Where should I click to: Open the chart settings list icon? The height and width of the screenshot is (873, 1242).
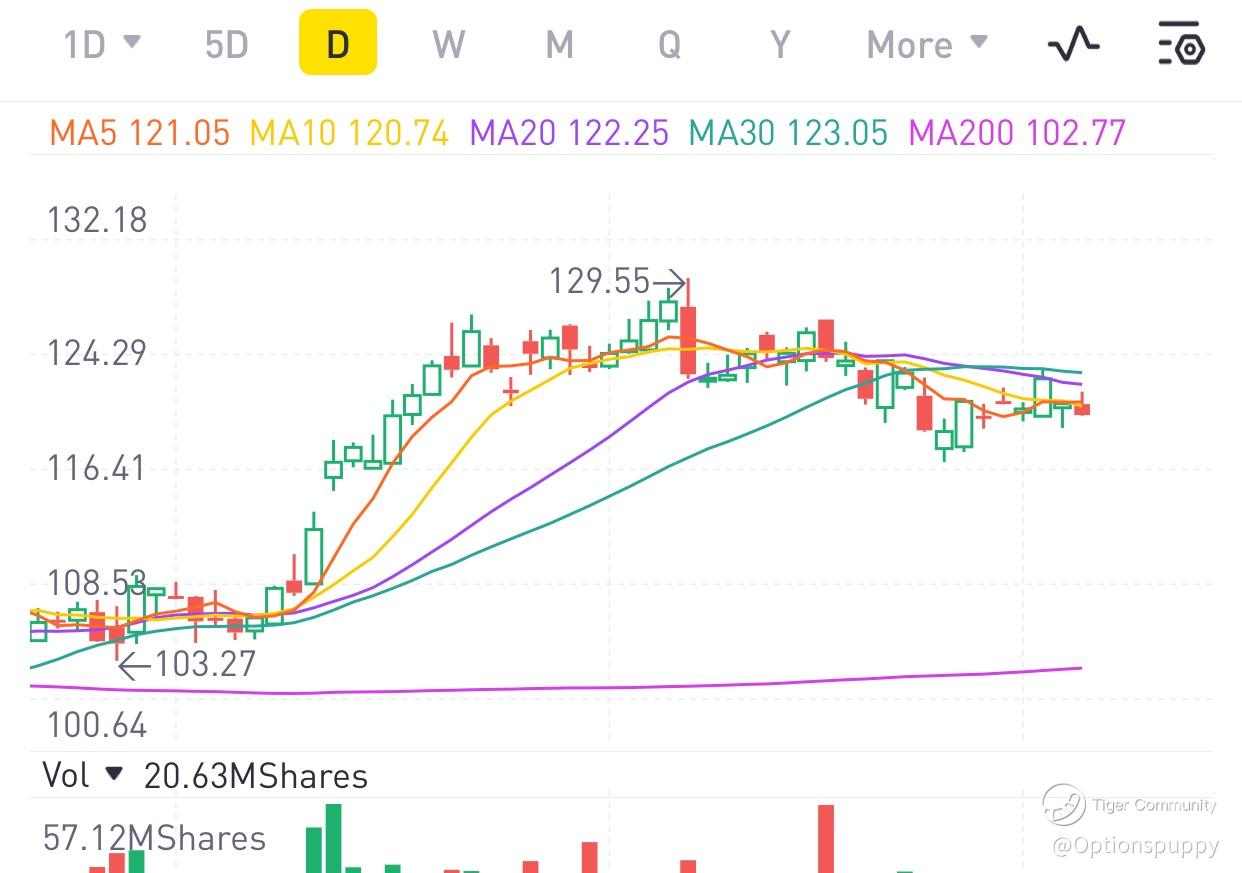[x=1181, y=44]
